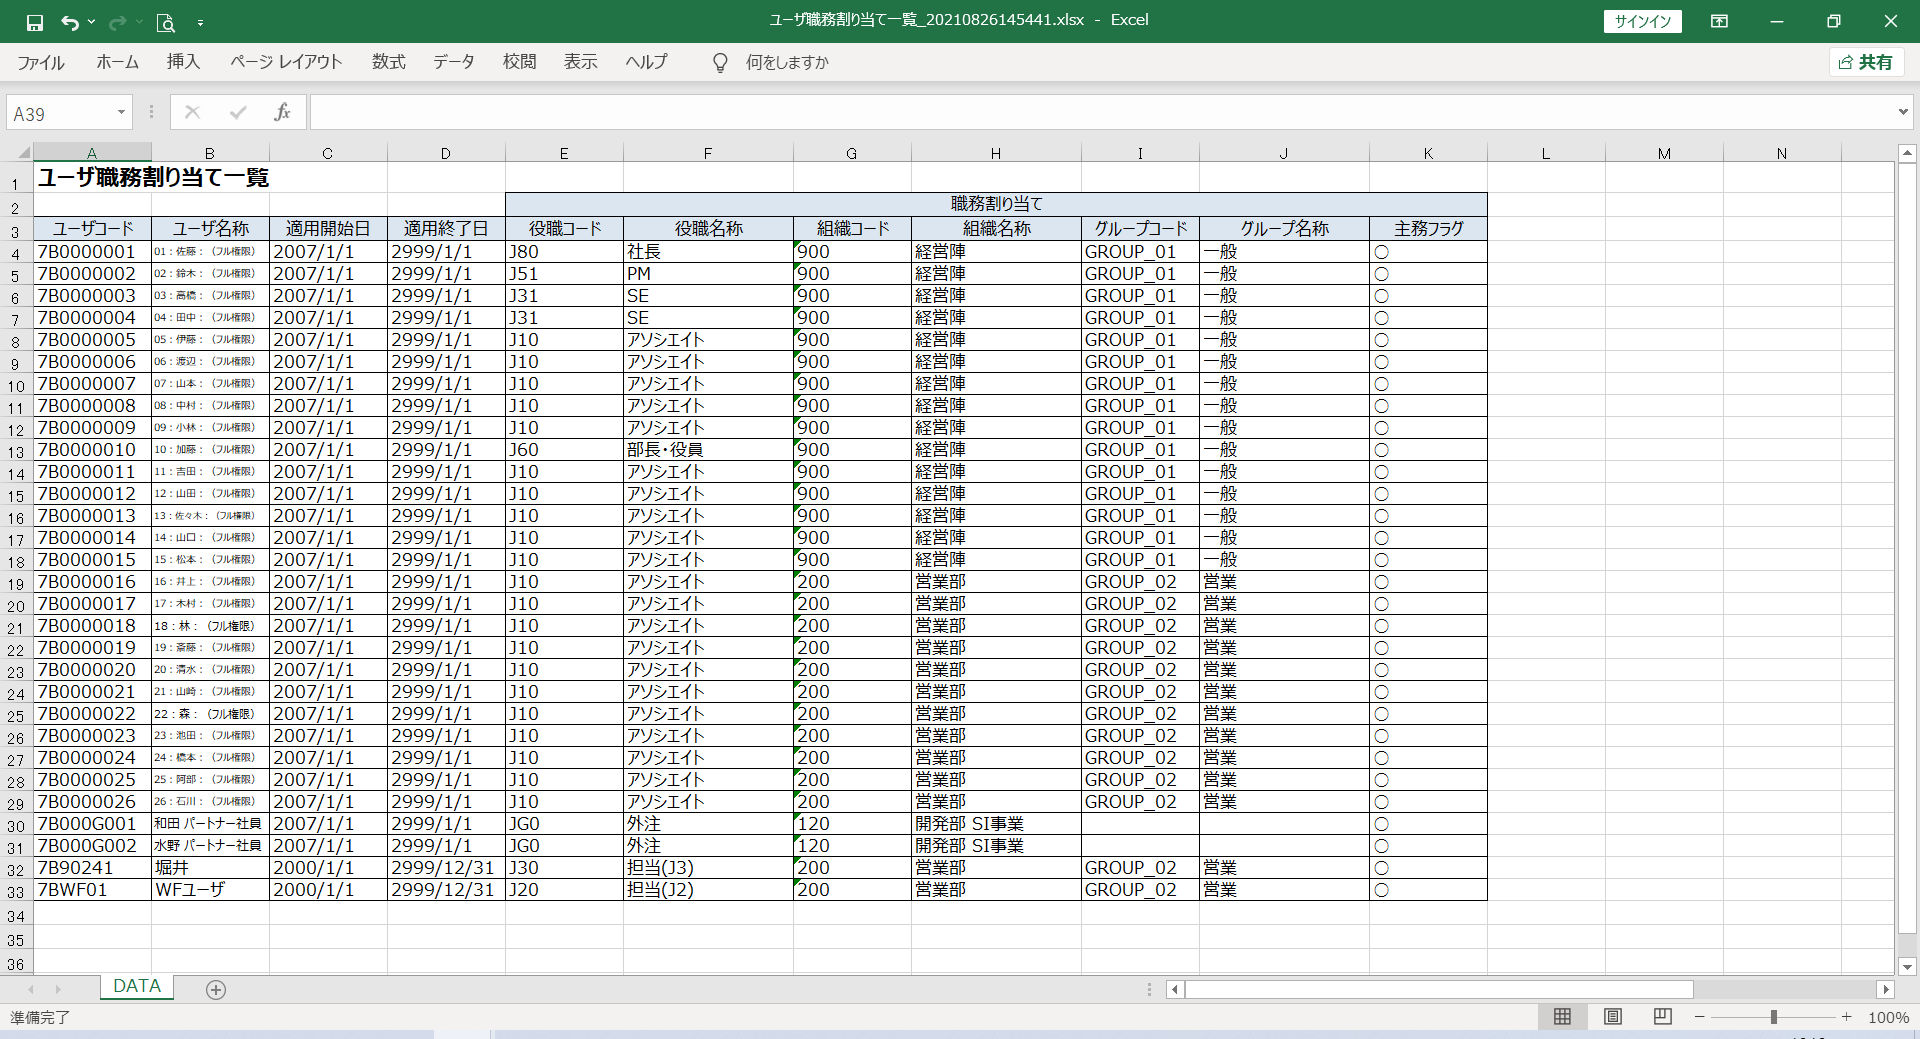Open the ファイル tab
This screenshot has height=1039, width=1920.
point(41,62)
